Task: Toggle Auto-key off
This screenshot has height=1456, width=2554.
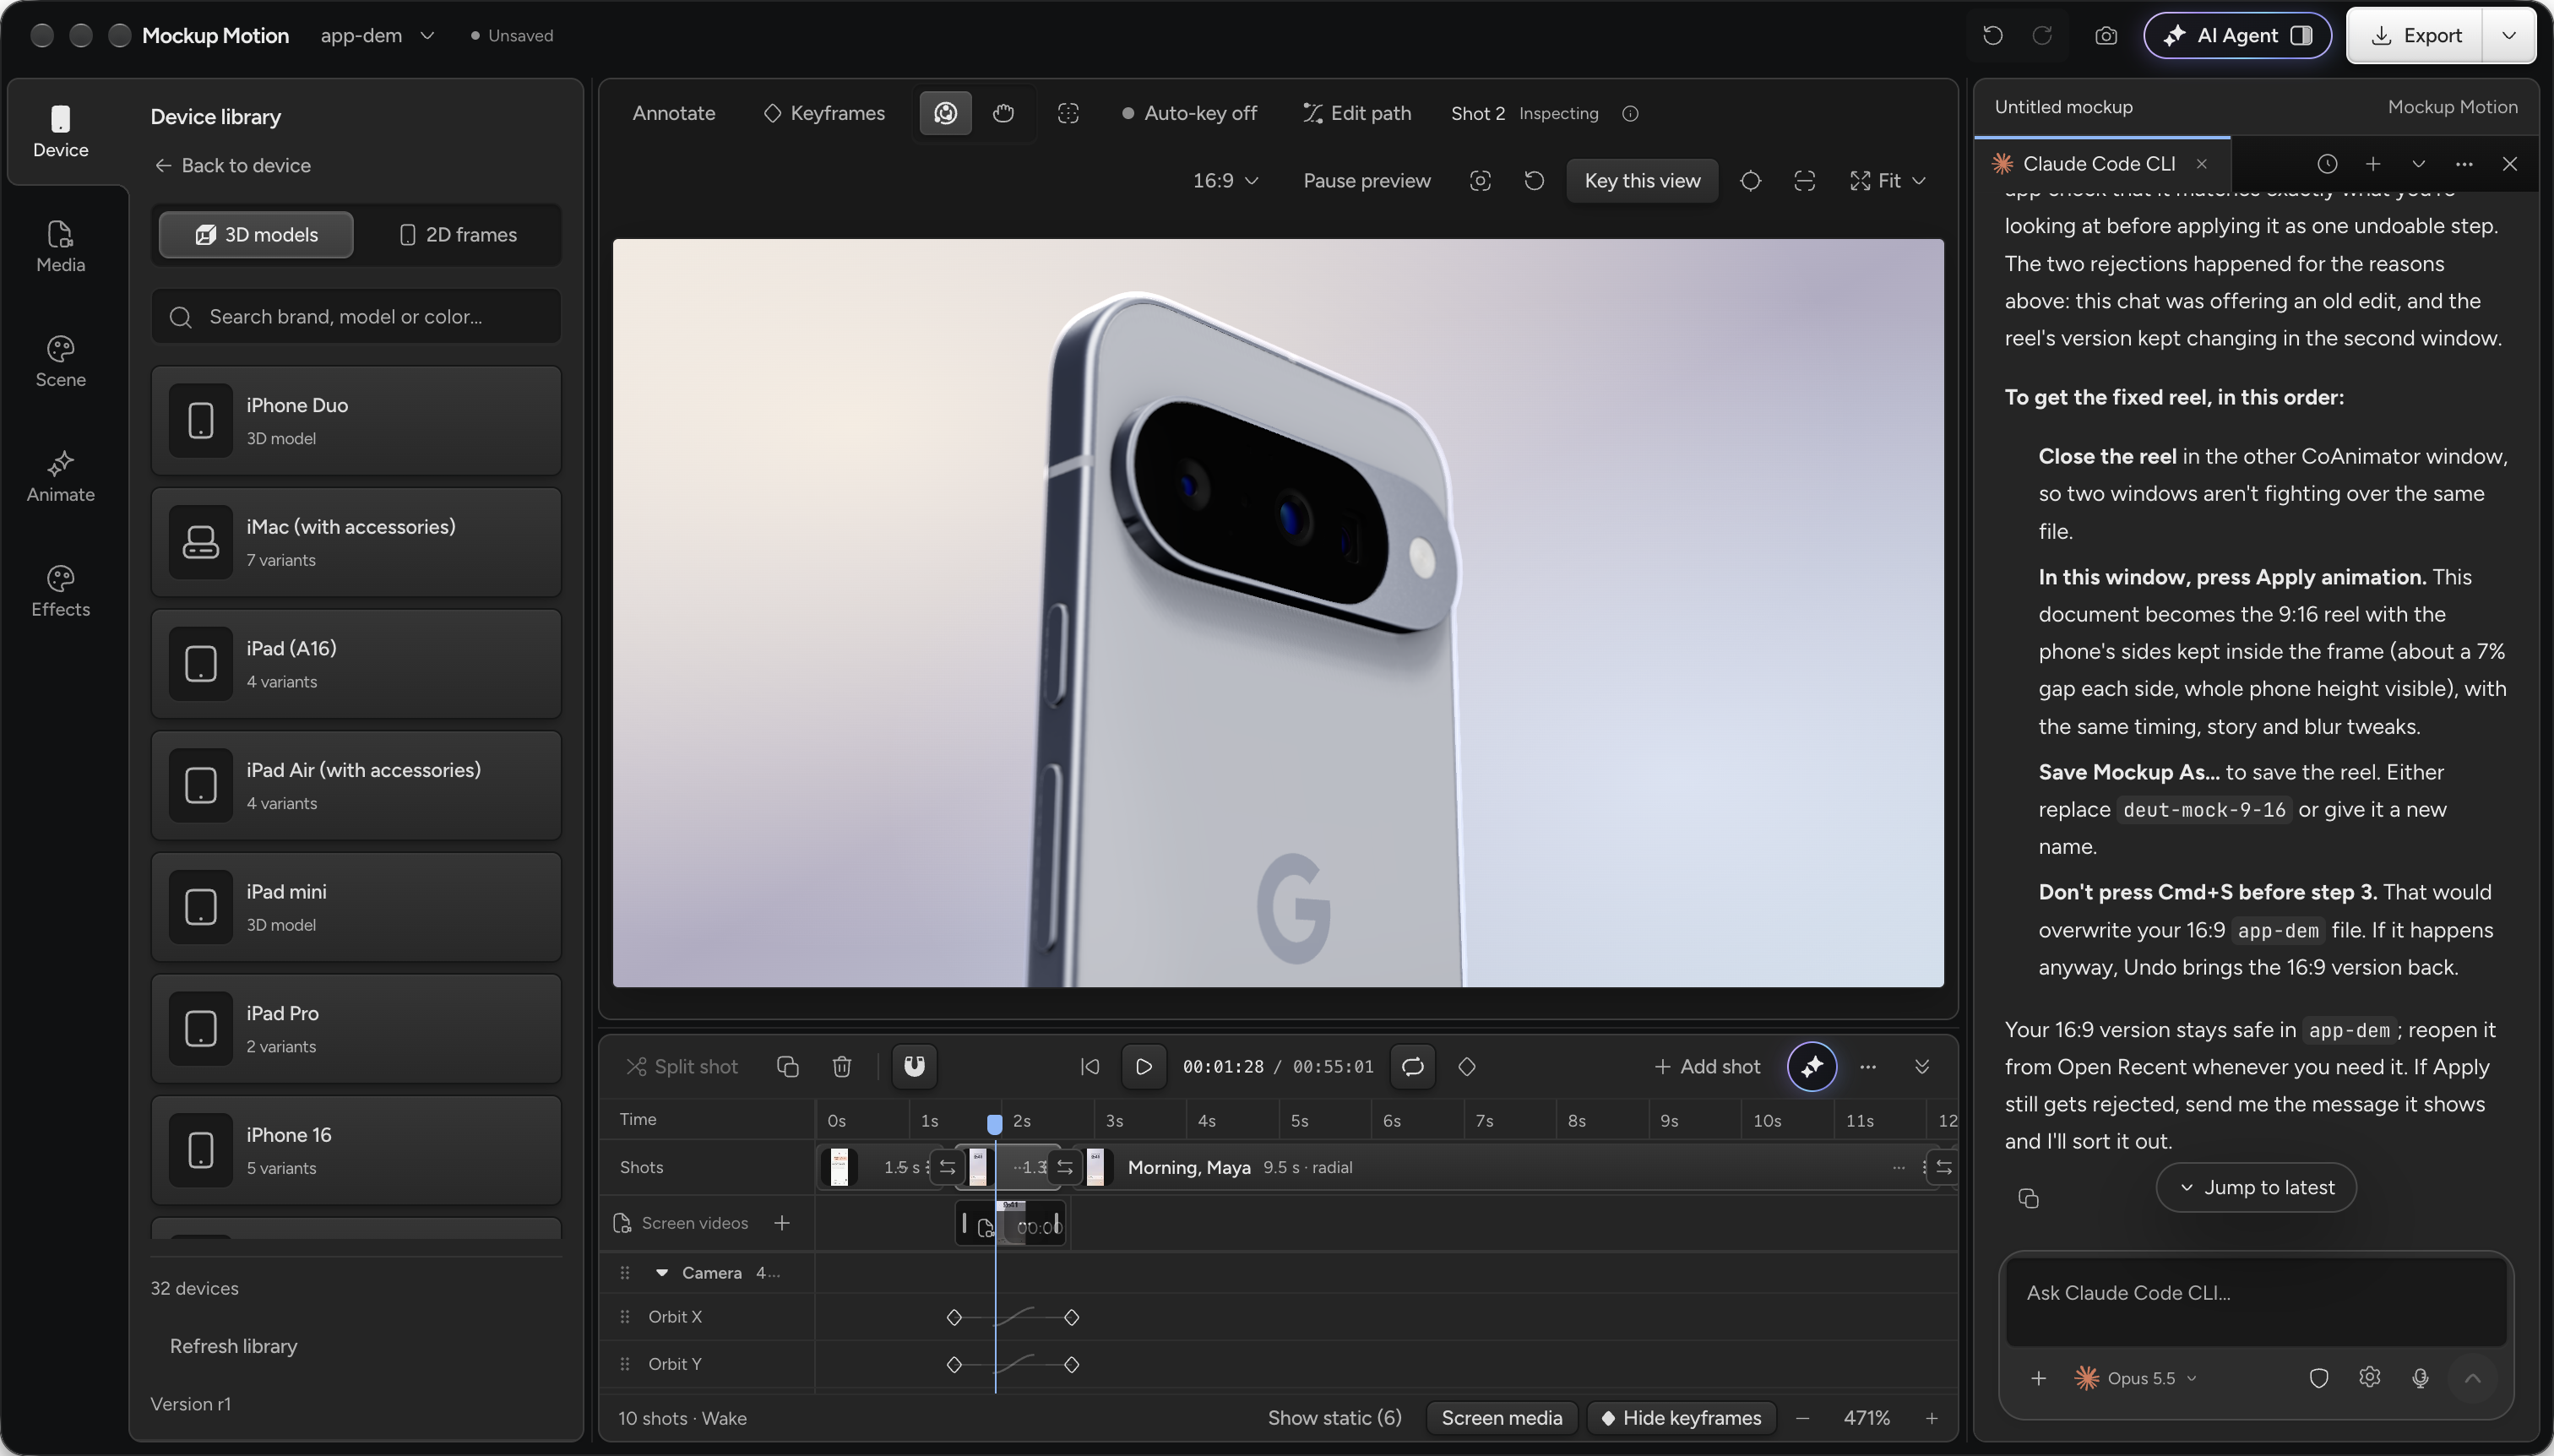Action: point(1189,113)
